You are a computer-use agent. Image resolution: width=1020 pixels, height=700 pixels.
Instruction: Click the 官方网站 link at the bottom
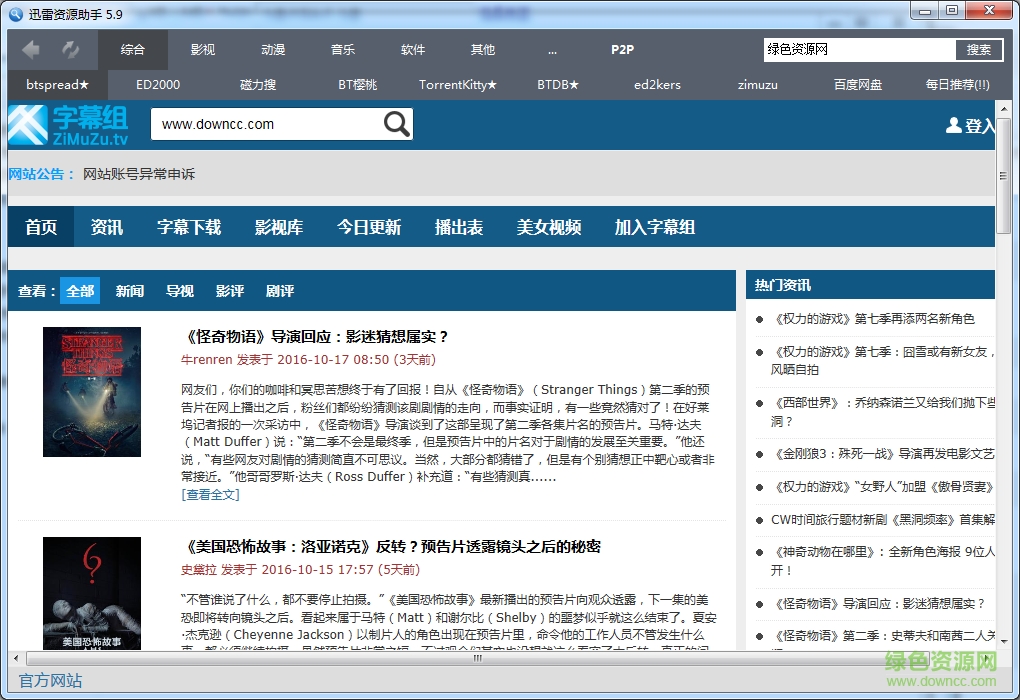click(49, 680)
